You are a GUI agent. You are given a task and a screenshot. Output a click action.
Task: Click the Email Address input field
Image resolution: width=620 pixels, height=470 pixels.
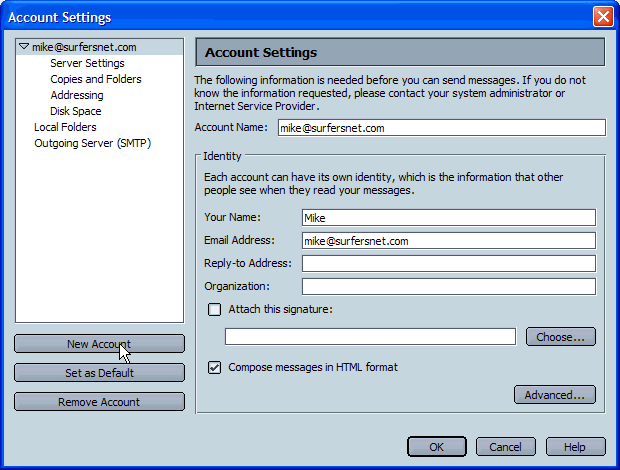coord(448,240)
